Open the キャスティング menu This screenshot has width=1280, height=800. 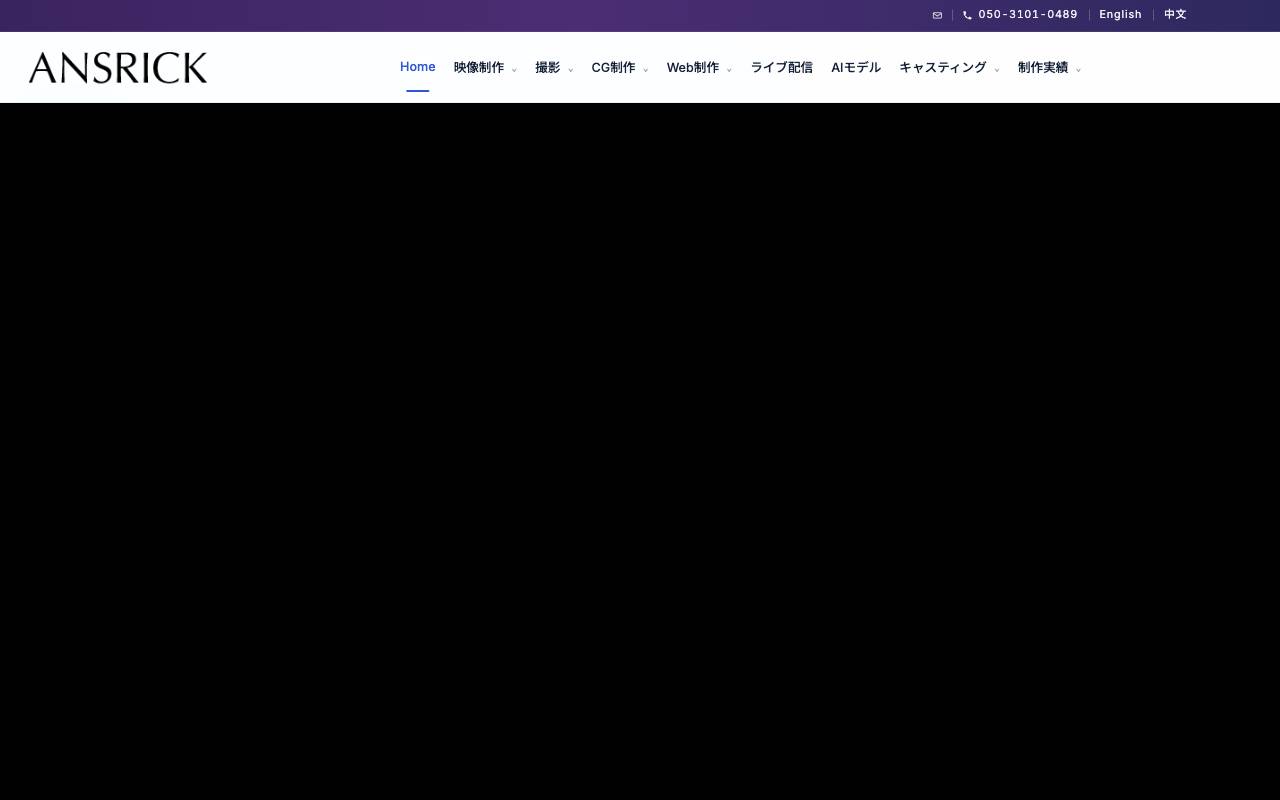pyautogui.click(x=943, y=68)
